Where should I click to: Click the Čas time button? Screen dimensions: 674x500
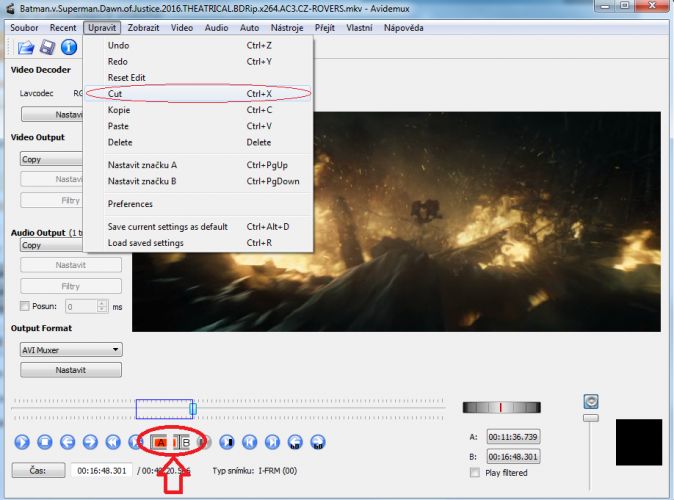click(38, 470)
